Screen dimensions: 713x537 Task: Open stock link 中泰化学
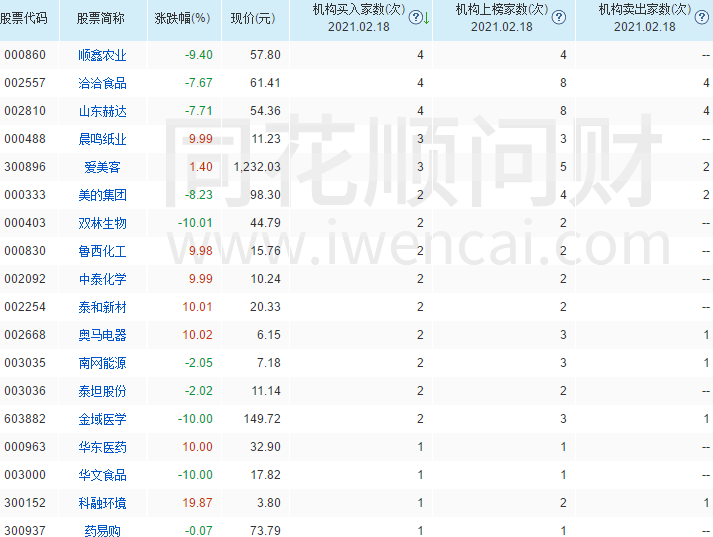tap(102, 279)
